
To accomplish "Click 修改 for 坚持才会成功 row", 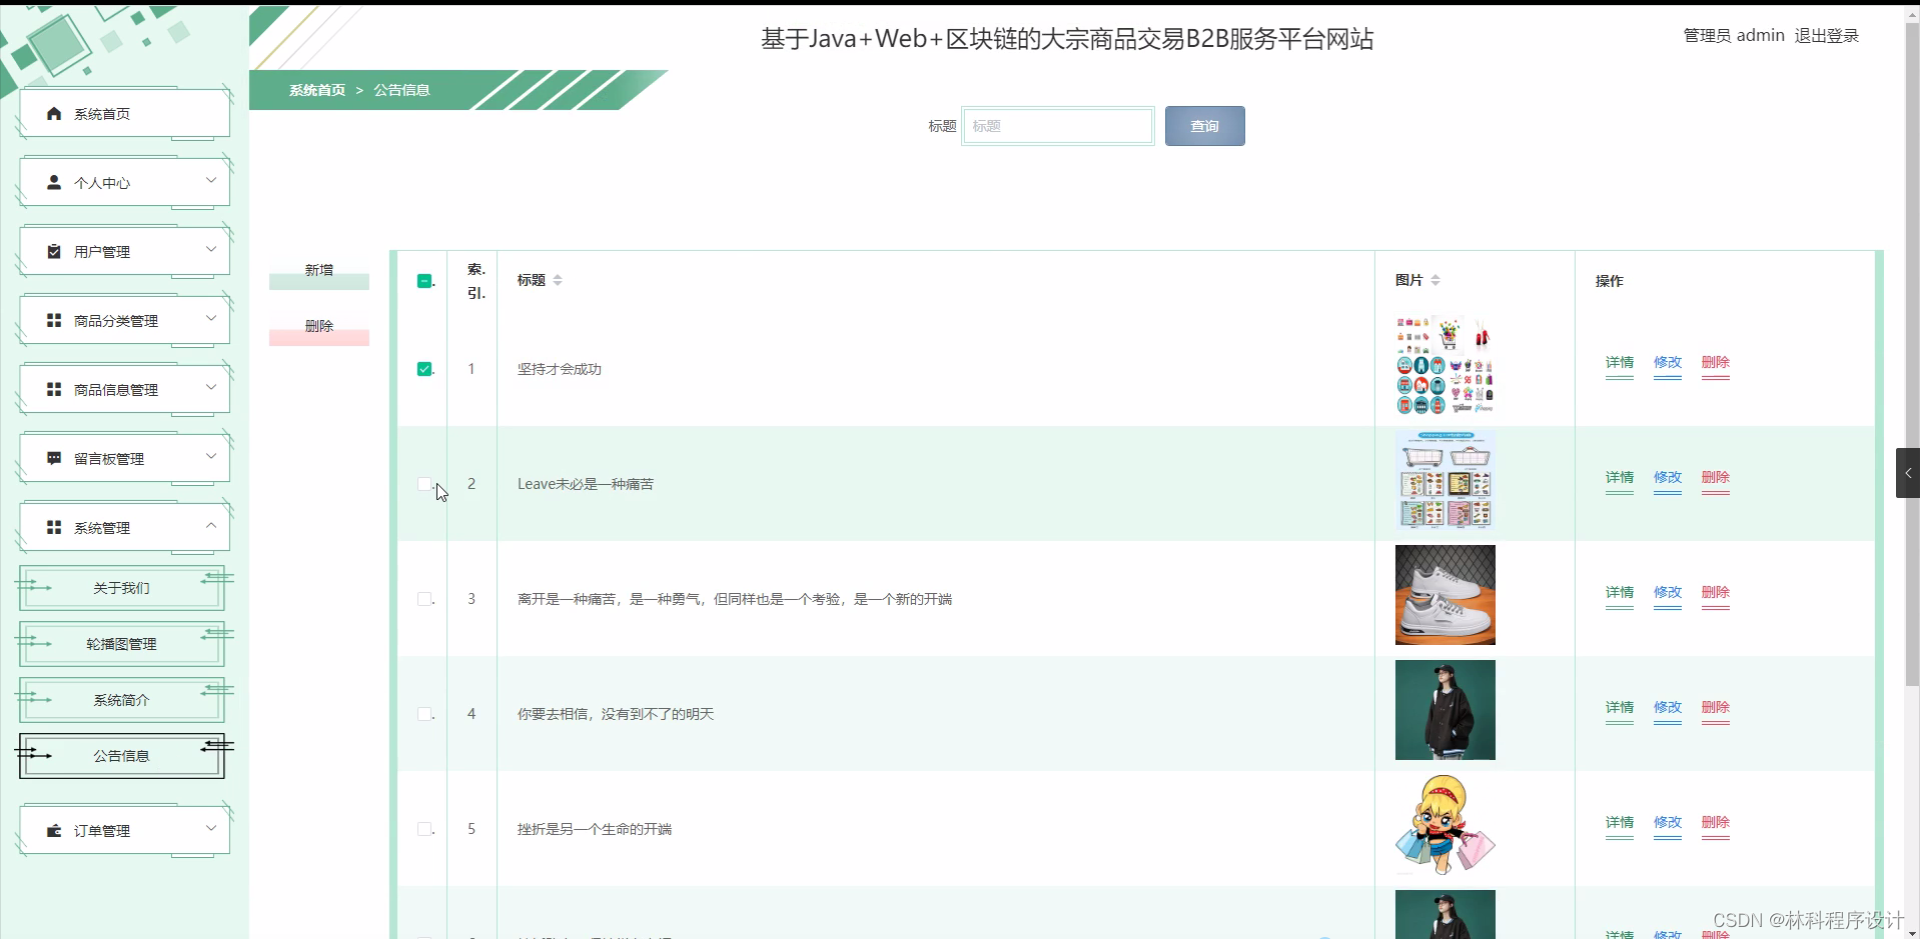I will [1667, 363].
